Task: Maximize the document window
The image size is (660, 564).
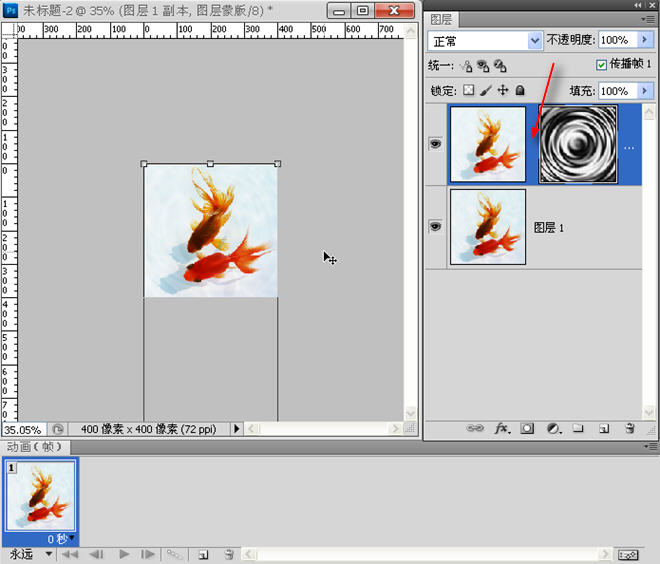Action: tap(362, 10)
